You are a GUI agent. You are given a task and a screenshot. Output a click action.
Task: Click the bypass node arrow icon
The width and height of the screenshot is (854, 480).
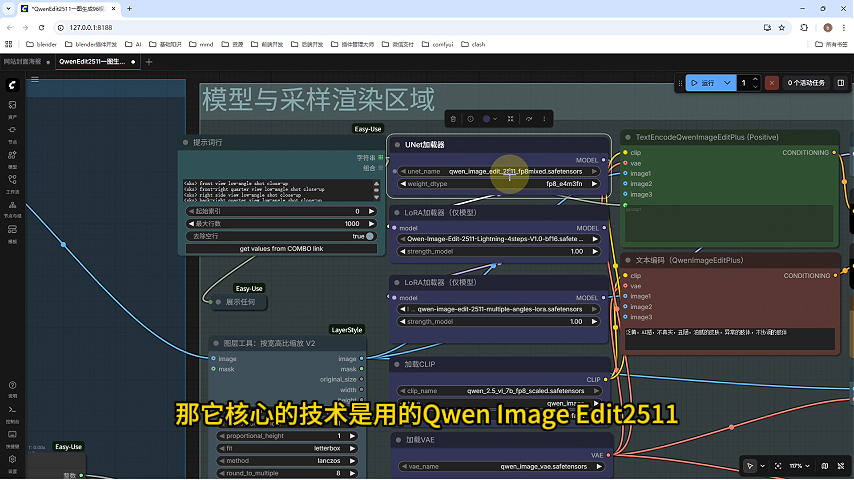pyautogui.click(x=528, y=119)
